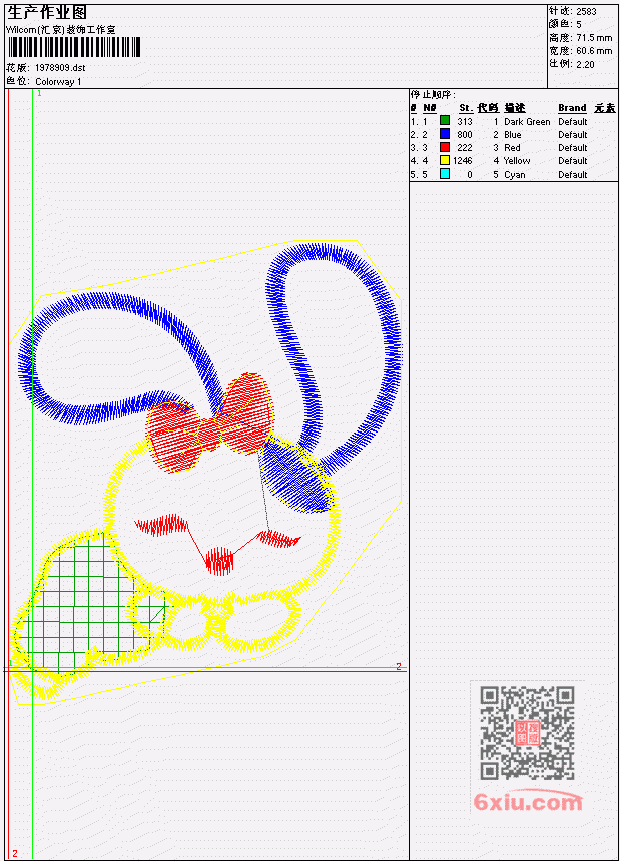Click 'Default' brand in Red row
Viewport: 620px width, 861px height.
pos(572,148)
